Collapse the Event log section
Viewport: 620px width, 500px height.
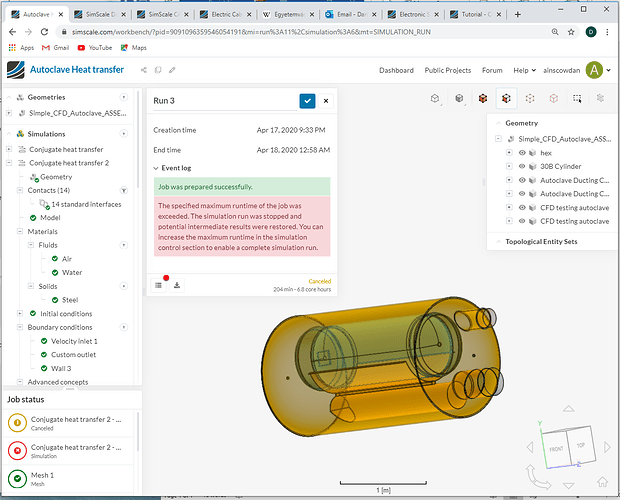pyautogui.click(x=156, y=168)
